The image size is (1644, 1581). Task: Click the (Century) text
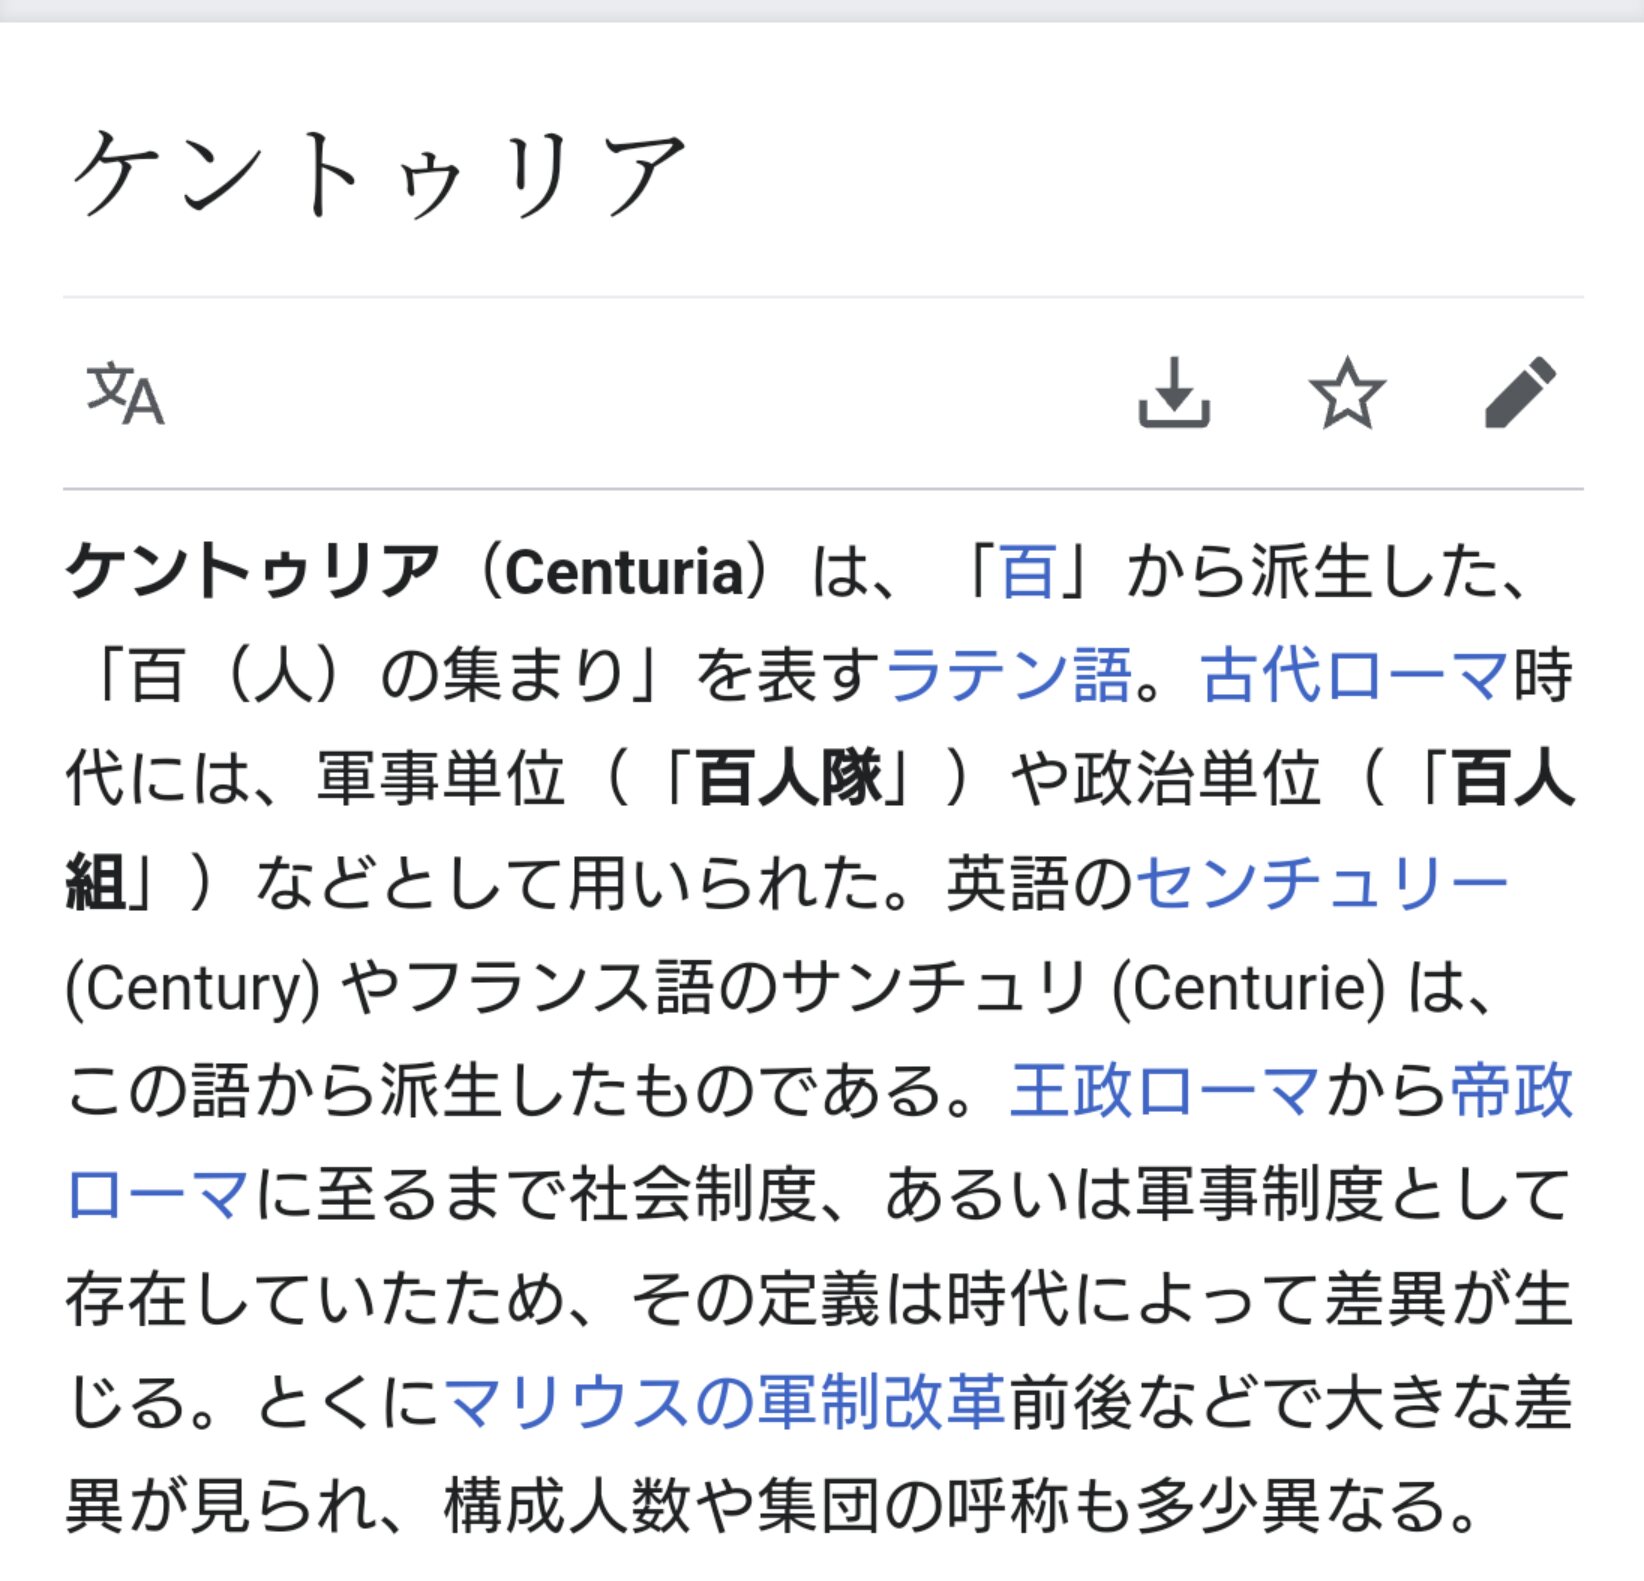coord(193,987)
